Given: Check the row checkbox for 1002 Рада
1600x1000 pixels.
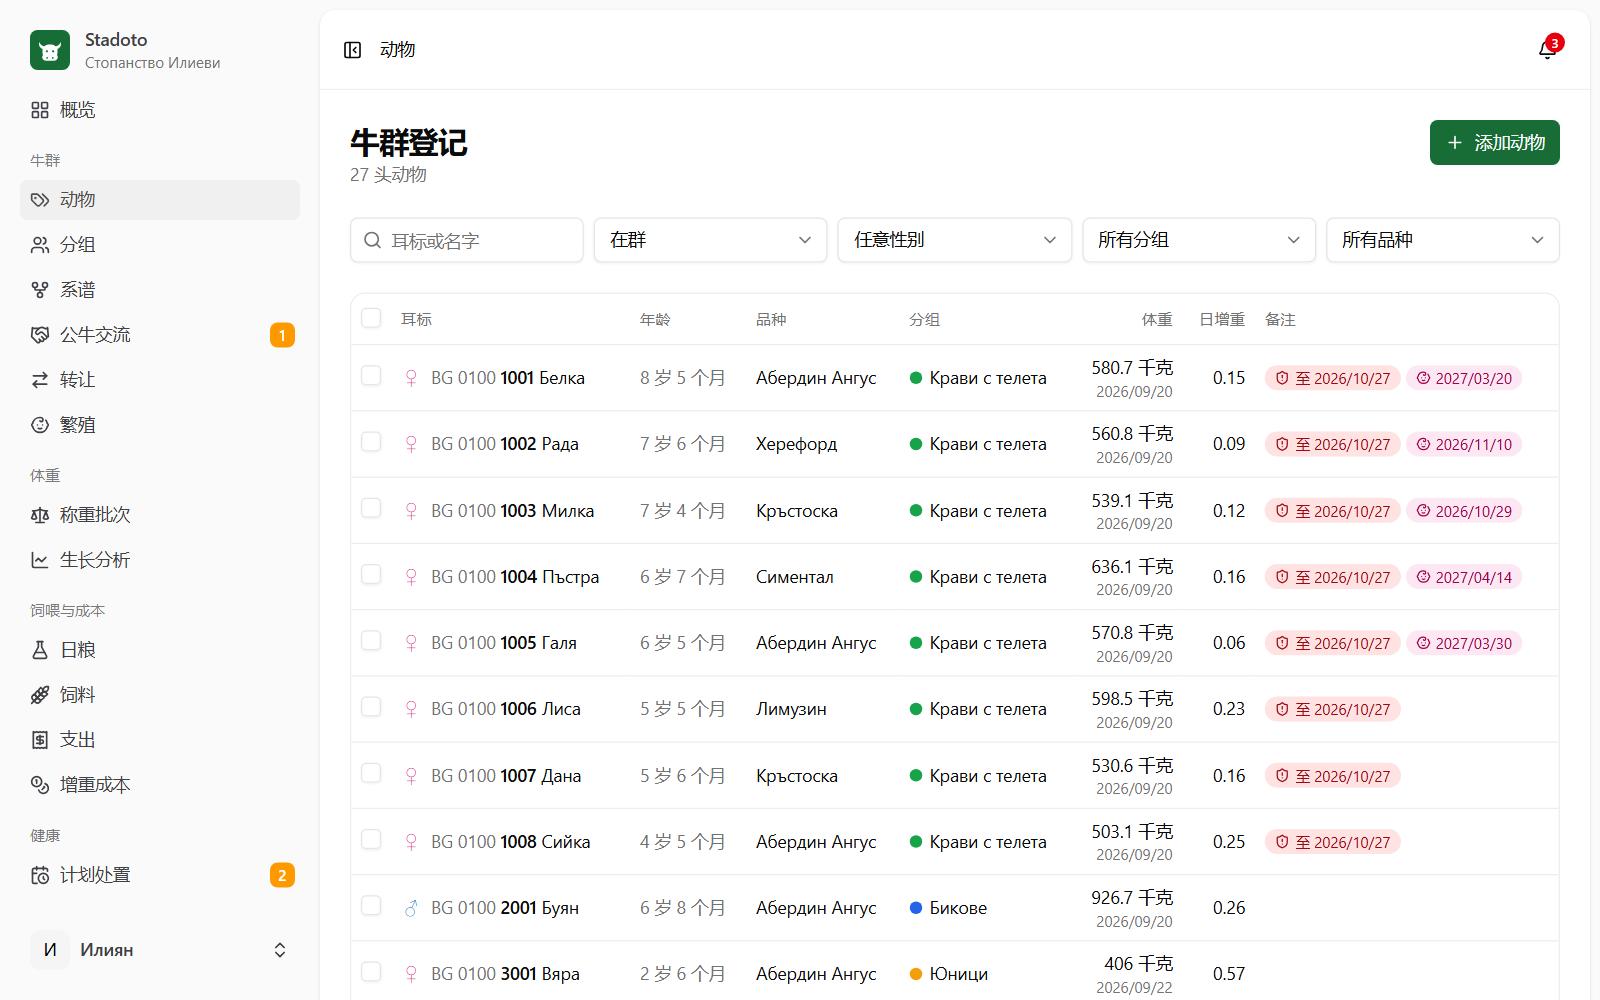Looking at the screenshot, I should tap(371, 442).
